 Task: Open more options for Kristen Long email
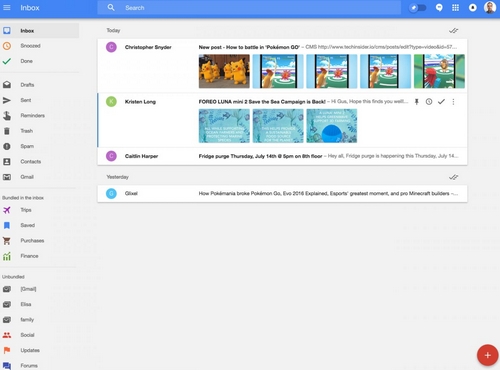point(453,102)
